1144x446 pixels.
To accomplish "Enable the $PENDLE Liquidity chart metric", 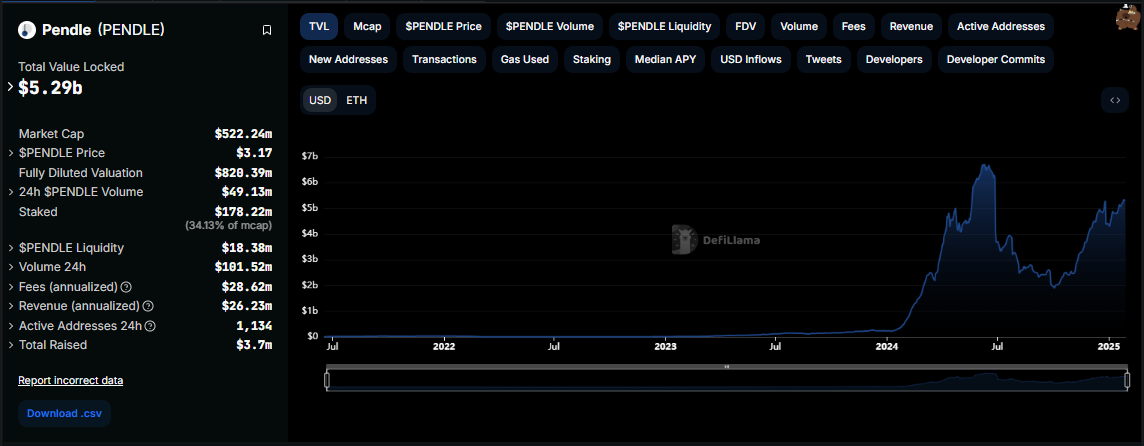I will pos(665,26).
